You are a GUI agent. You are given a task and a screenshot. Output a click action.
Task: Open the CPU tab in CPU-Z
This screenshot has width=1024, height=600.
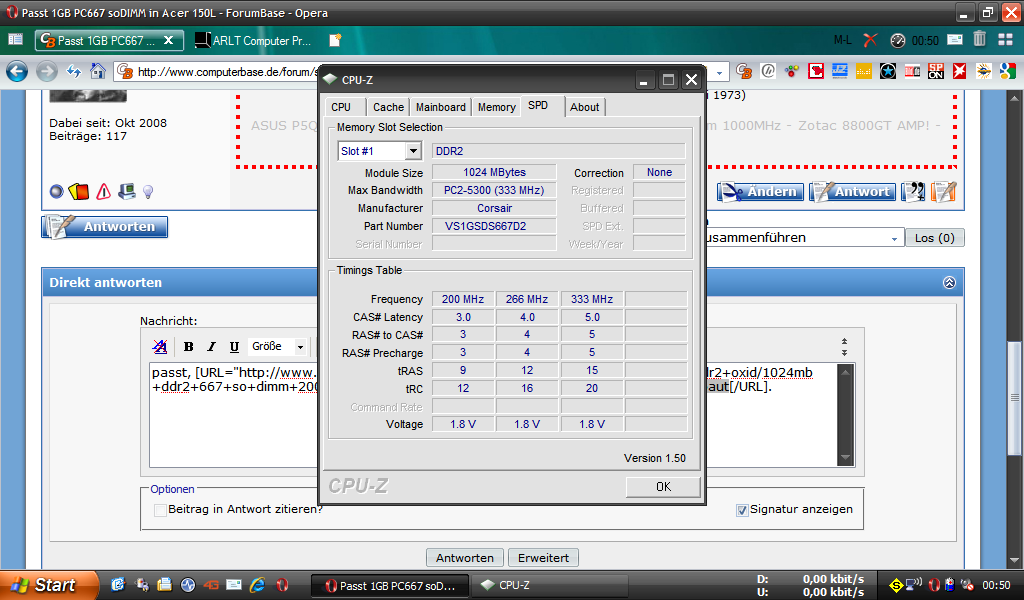pos(341,107)
